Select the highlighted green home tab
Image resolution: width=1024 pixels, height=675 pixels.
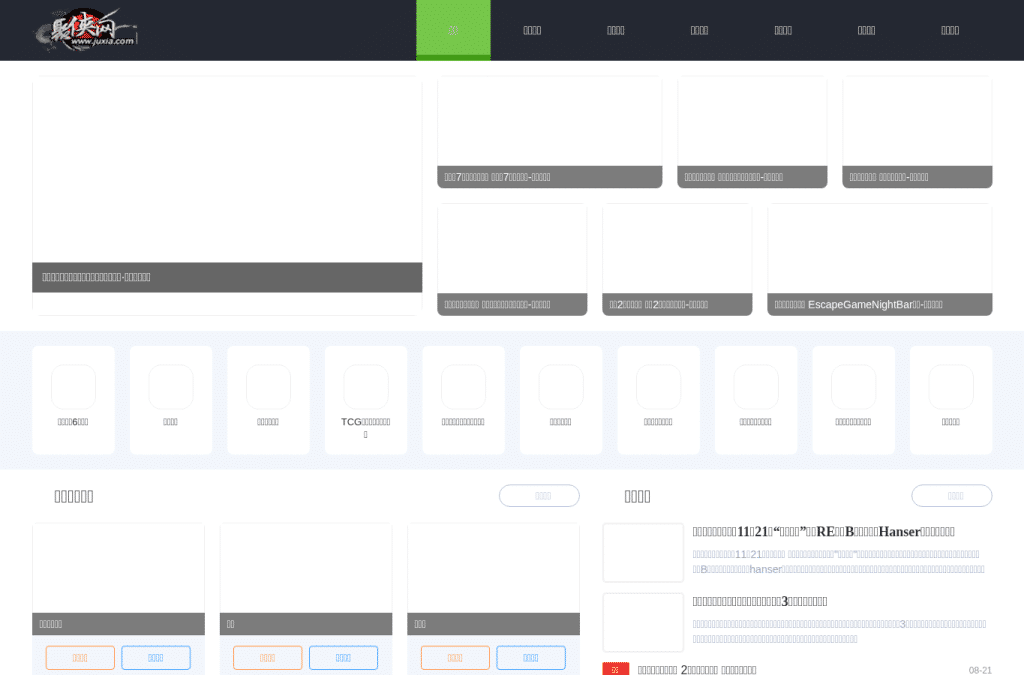tap(453, 30)
